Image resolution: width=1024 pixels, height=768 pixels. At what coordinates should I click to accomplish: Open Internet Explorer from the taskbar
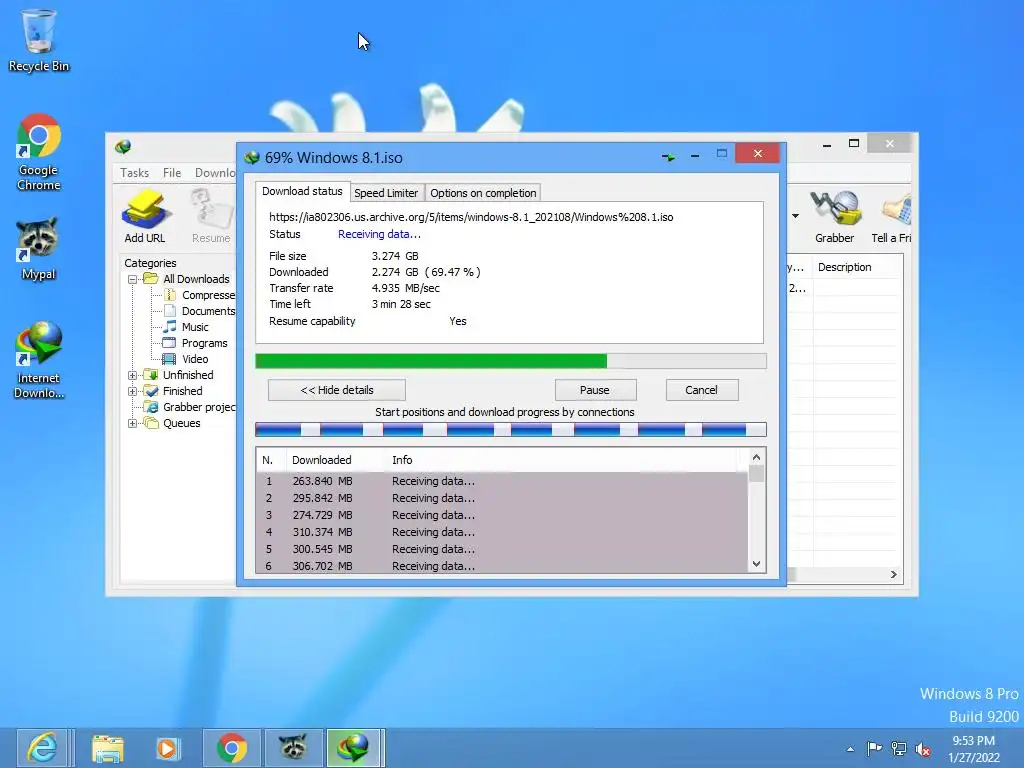point(43,748)
